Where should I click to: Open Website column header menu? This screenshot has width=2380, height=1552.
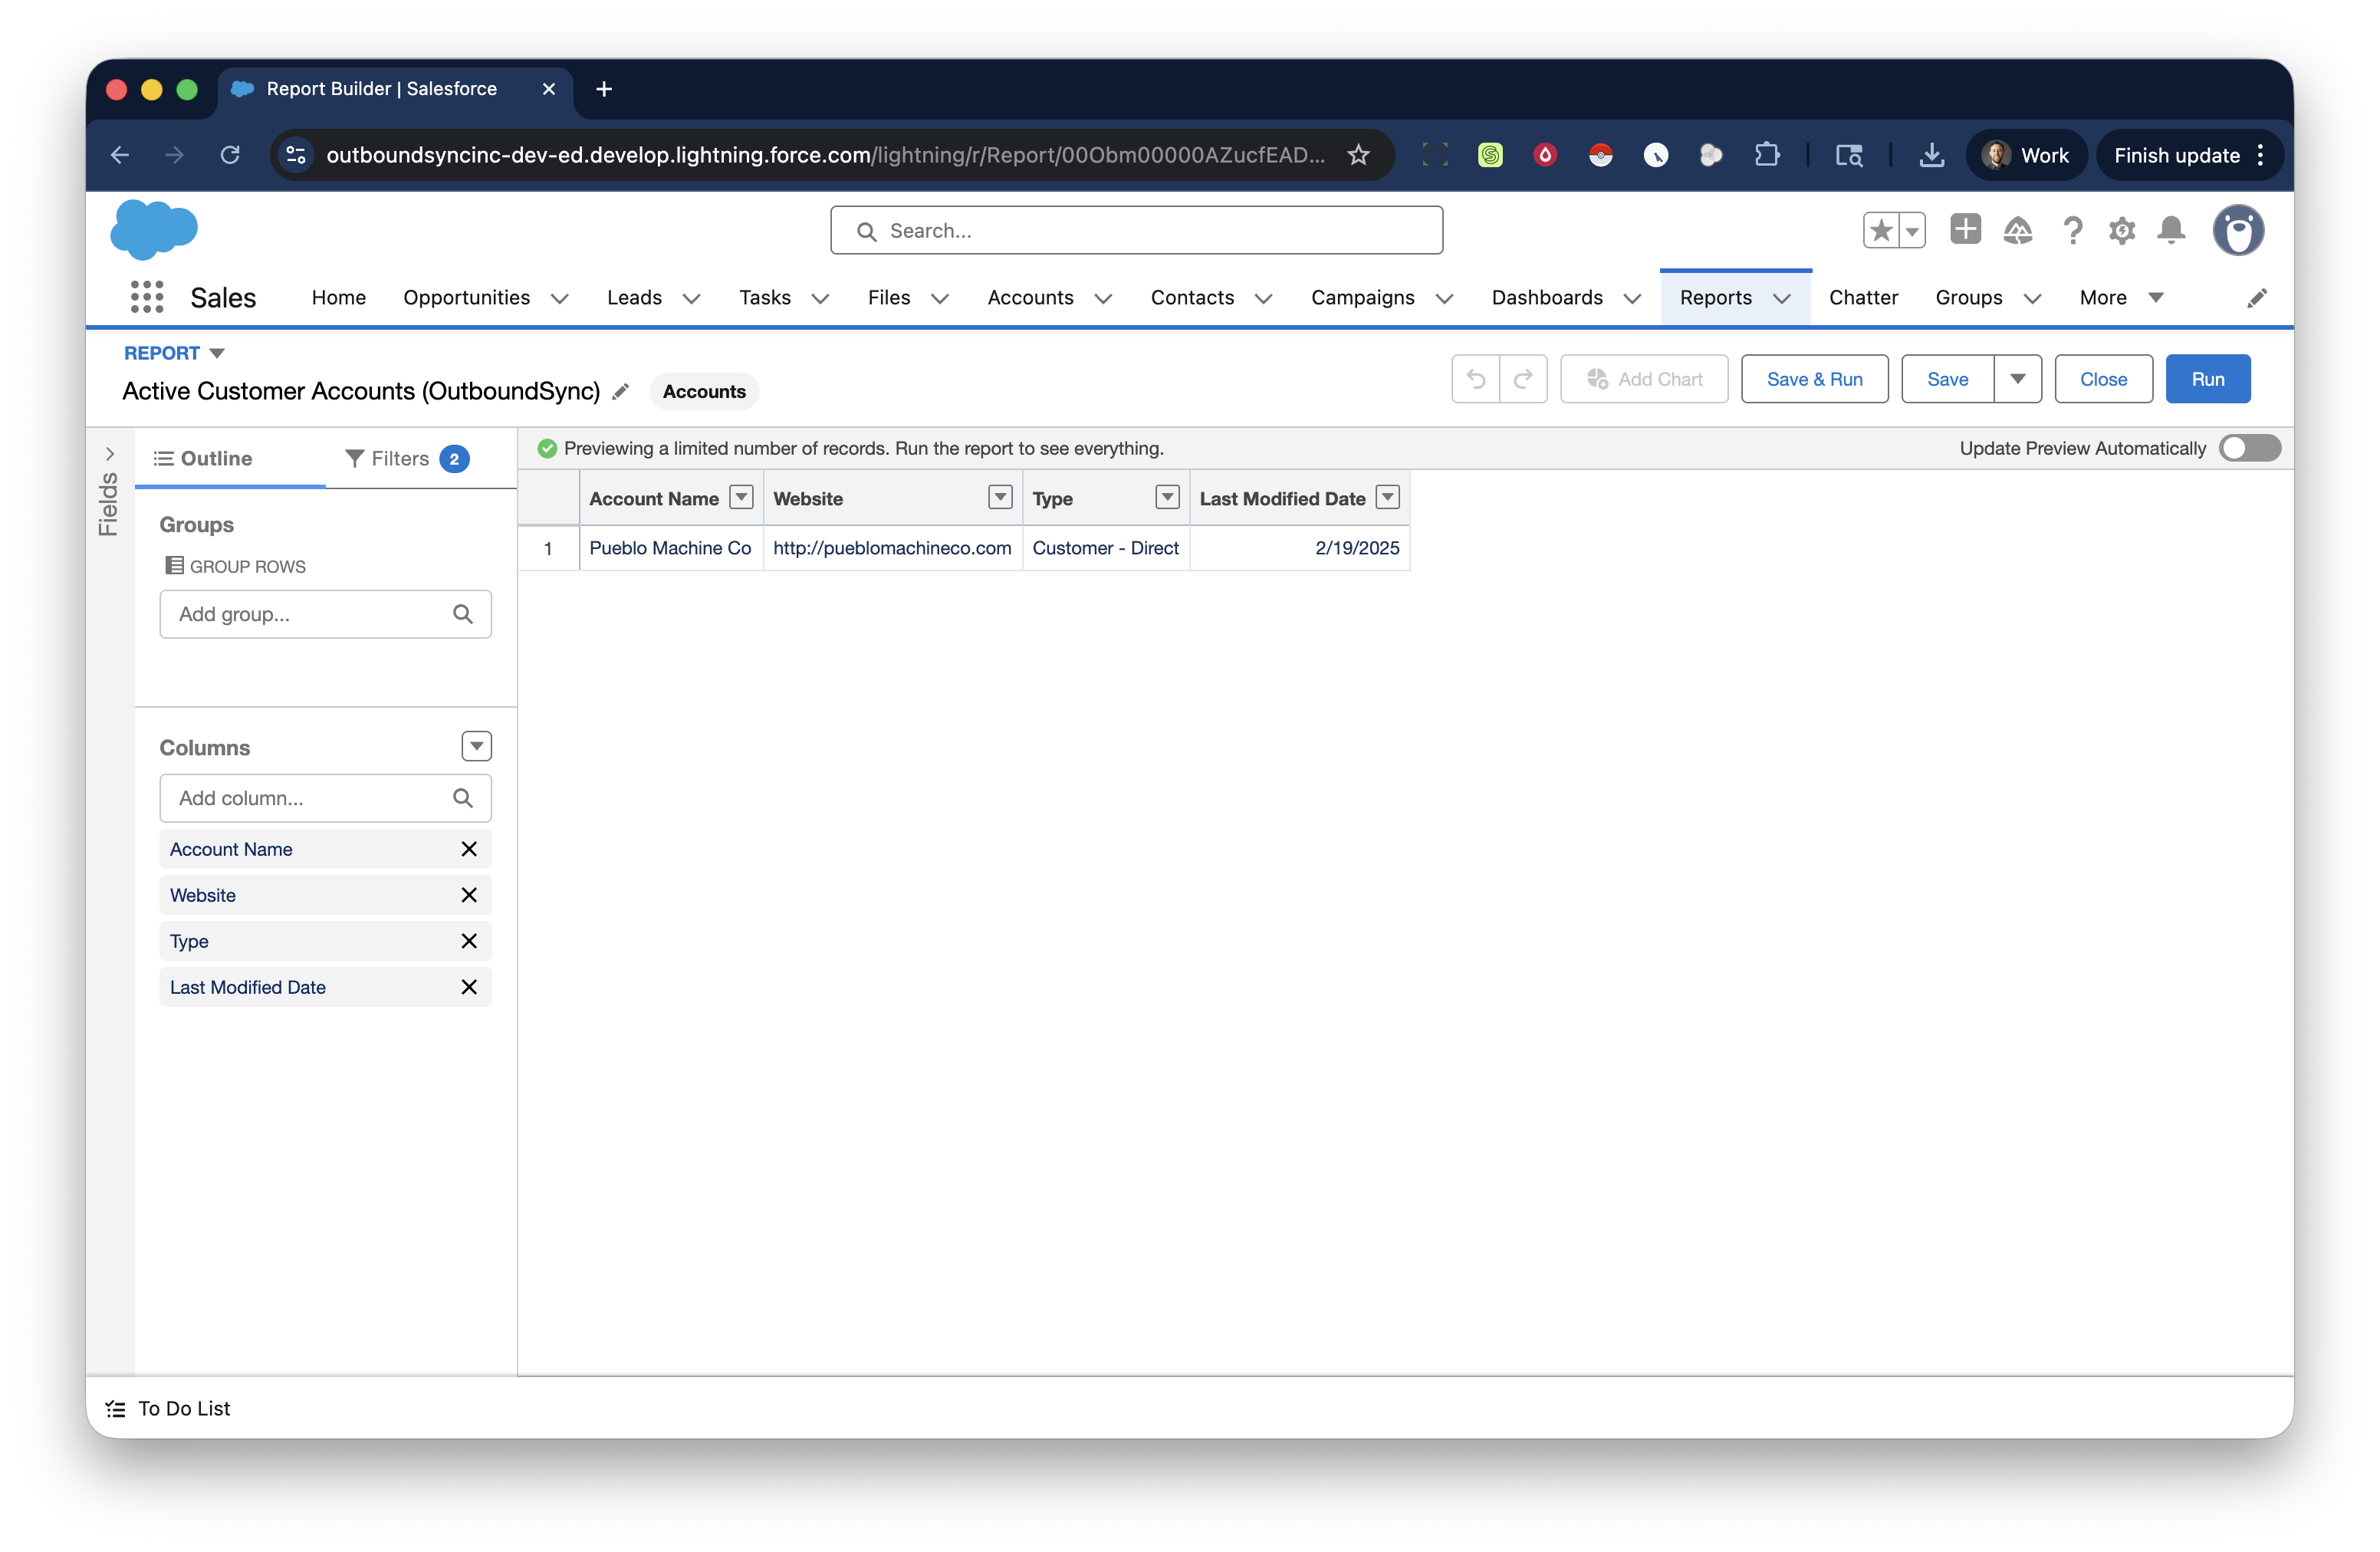[1000, 498]
